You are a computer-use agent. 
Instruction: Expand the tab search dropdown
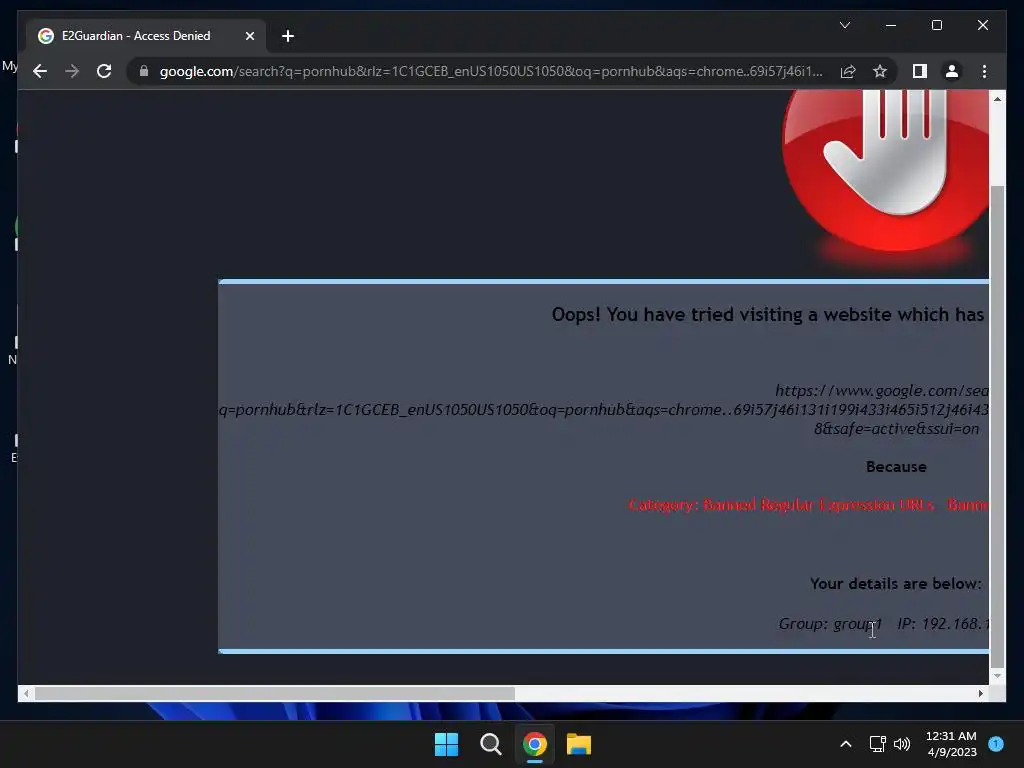click(844, 25)
